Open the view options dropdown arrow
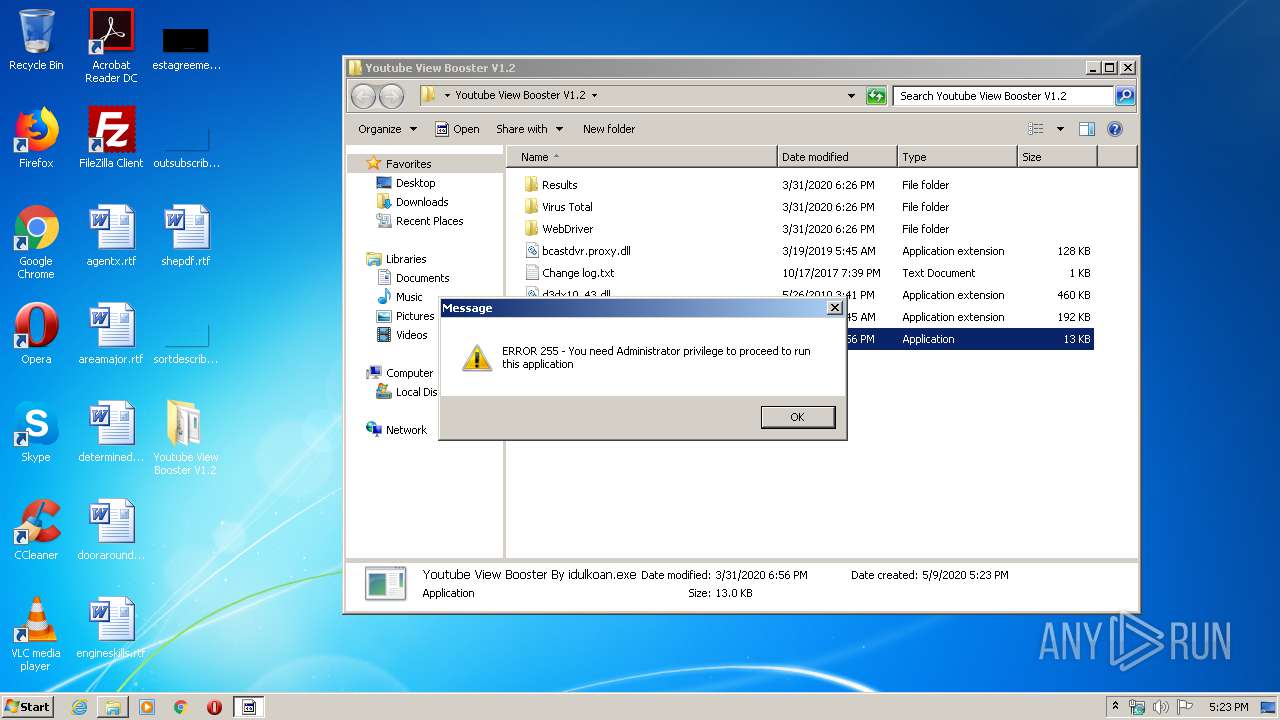 [x=1060, y=129]
